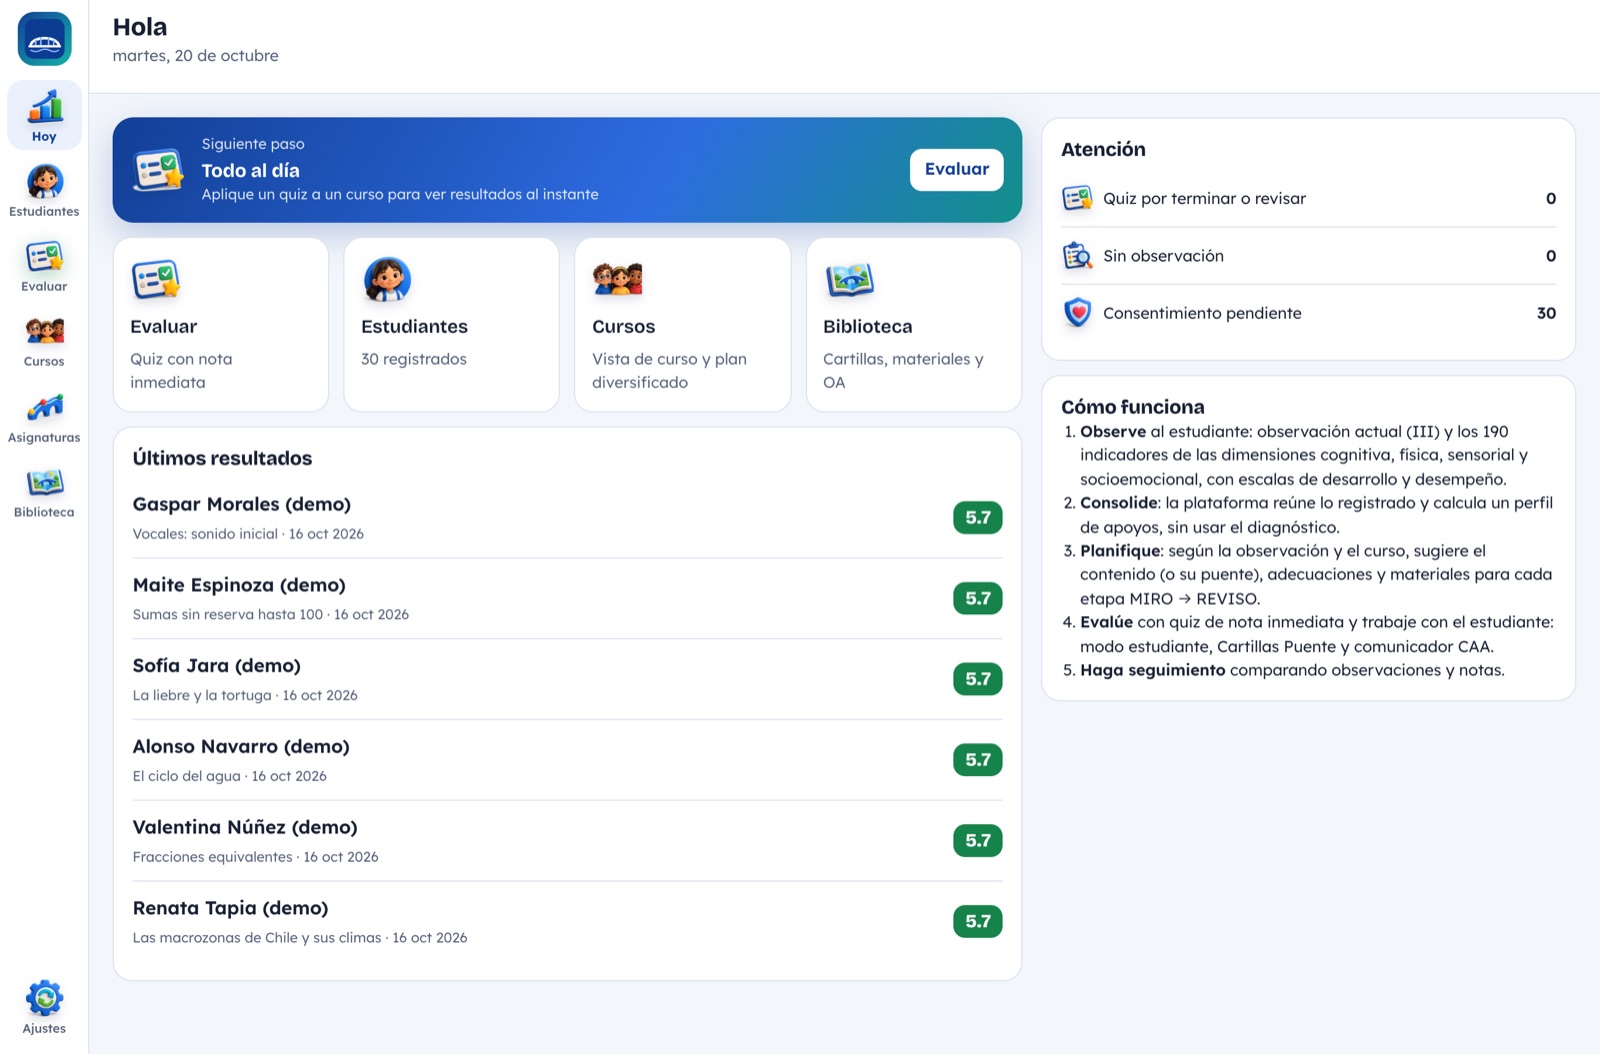The height and width of the screenshot is (1054, 1600).
Task: Click the count 30 beside Consentimiento pendiente
Action: coord(1546,313)
